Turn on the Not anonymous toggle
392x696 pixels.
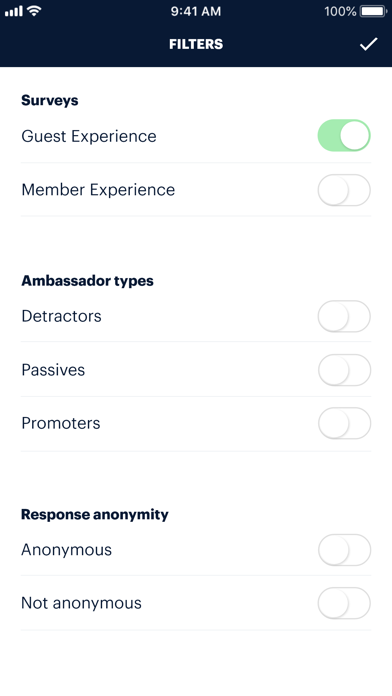tap(344, 603)
